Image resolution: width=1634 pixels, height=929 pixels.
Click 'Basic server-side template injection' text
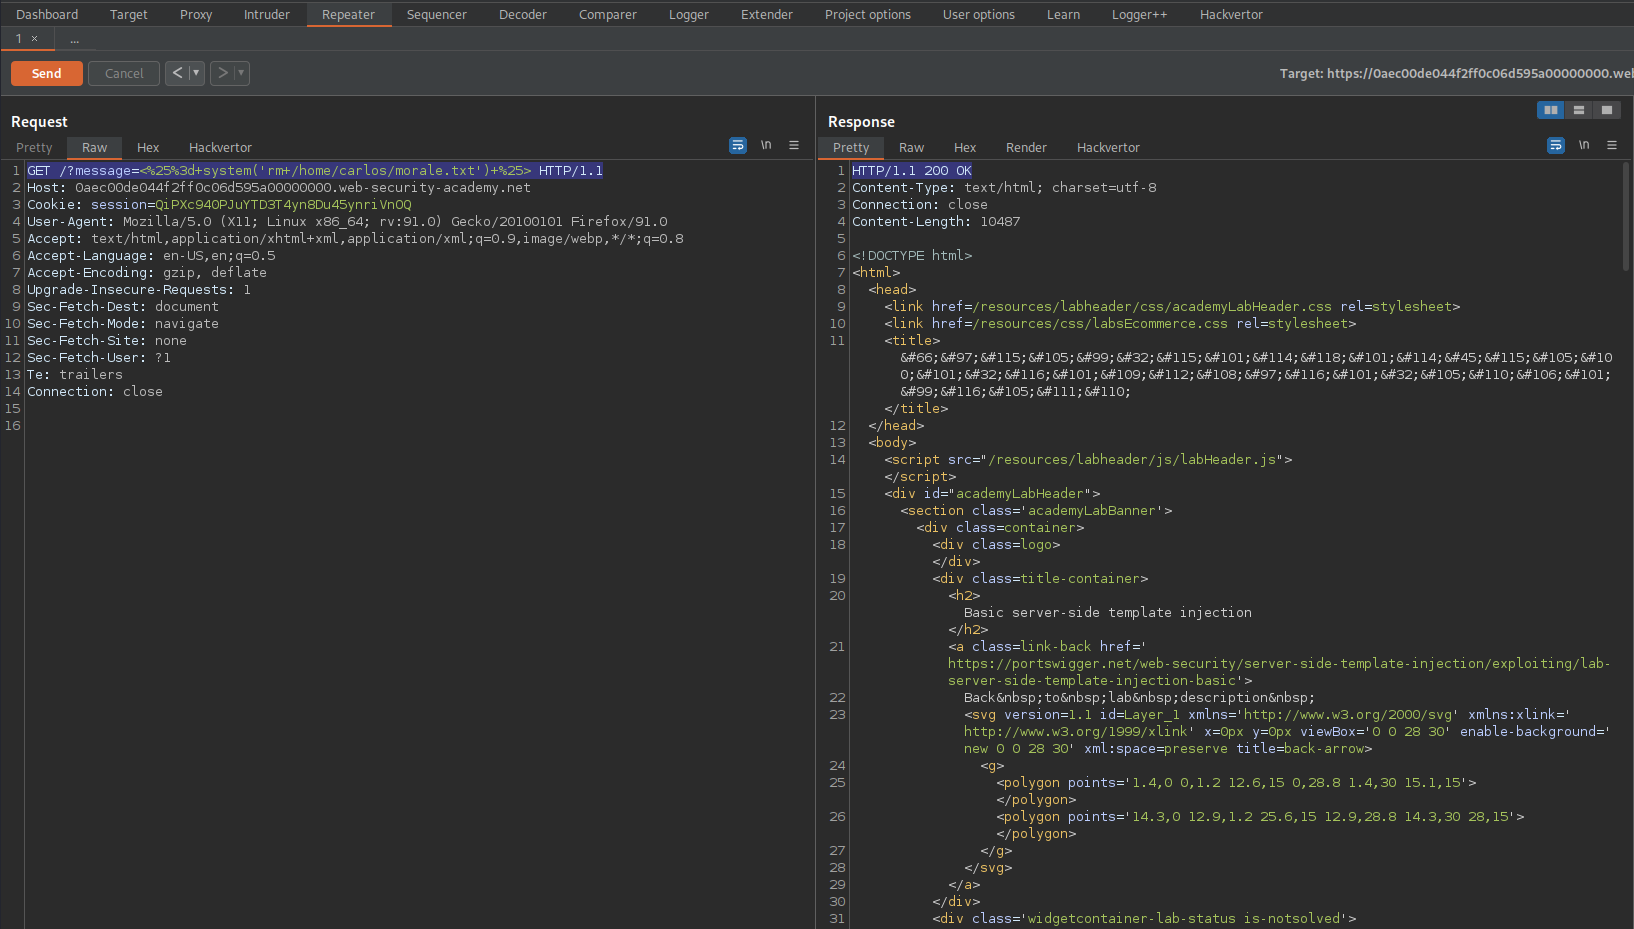(x=1108, y=612)
